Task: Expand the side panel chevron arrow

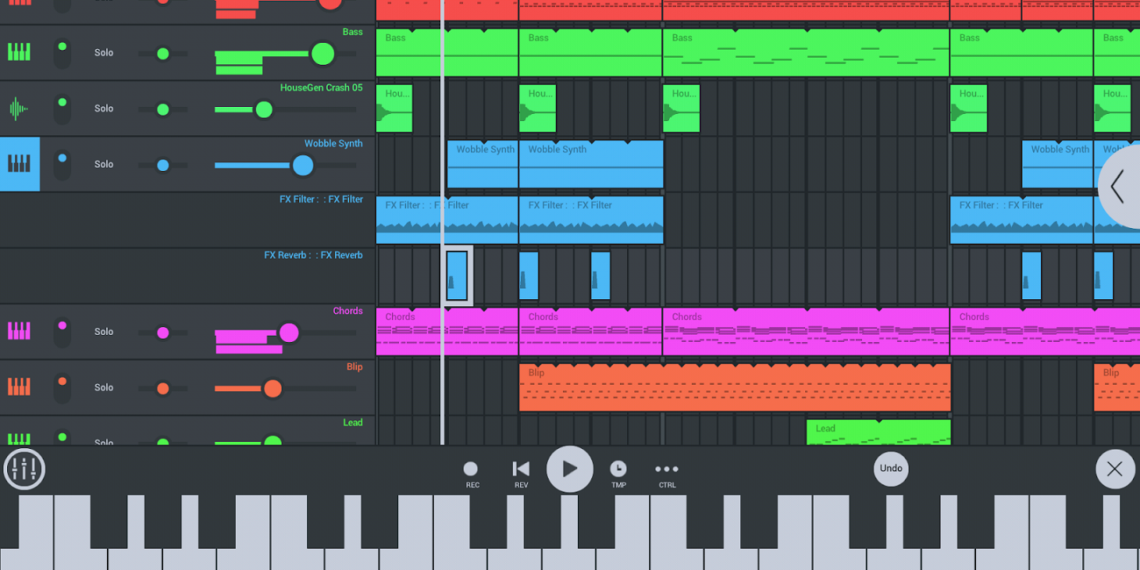Action: coord(1119,186)
